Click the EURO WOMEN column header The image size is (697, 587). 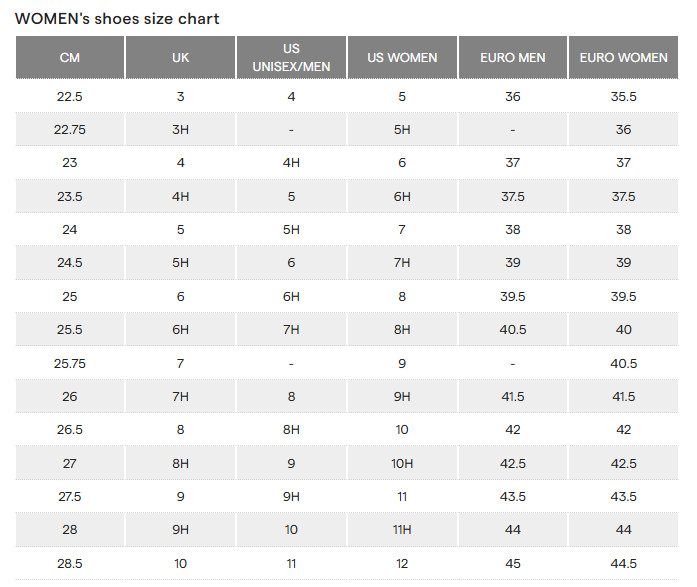(x=624, y=57)
